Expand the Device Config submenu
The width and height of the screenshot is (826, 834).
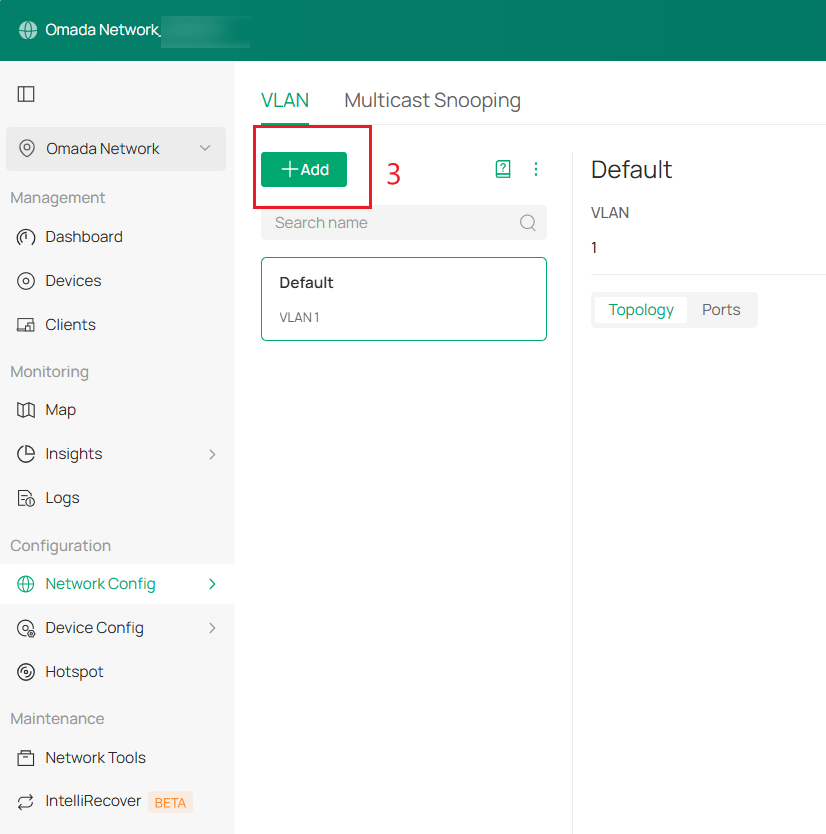pos(212,628)
